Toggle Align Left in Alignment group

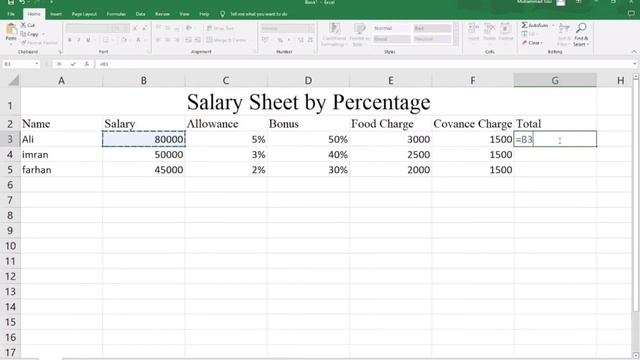[x=158, y=40]
